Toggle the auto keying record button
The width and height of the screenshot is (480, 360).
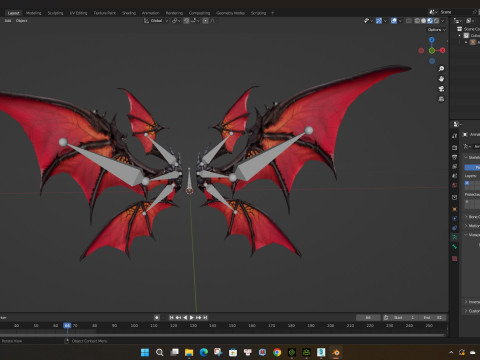[157, 318]
